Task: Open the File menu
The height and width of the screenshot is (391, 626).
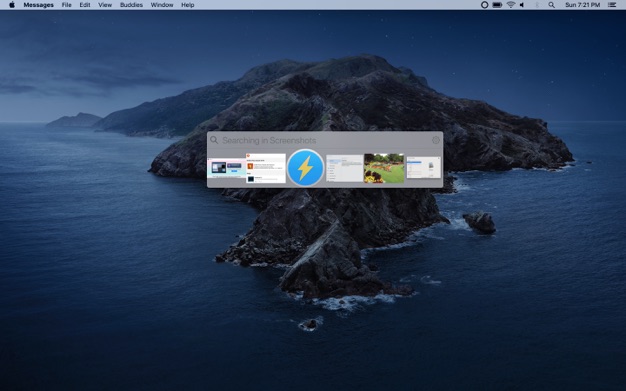Action: click(67, 5)
